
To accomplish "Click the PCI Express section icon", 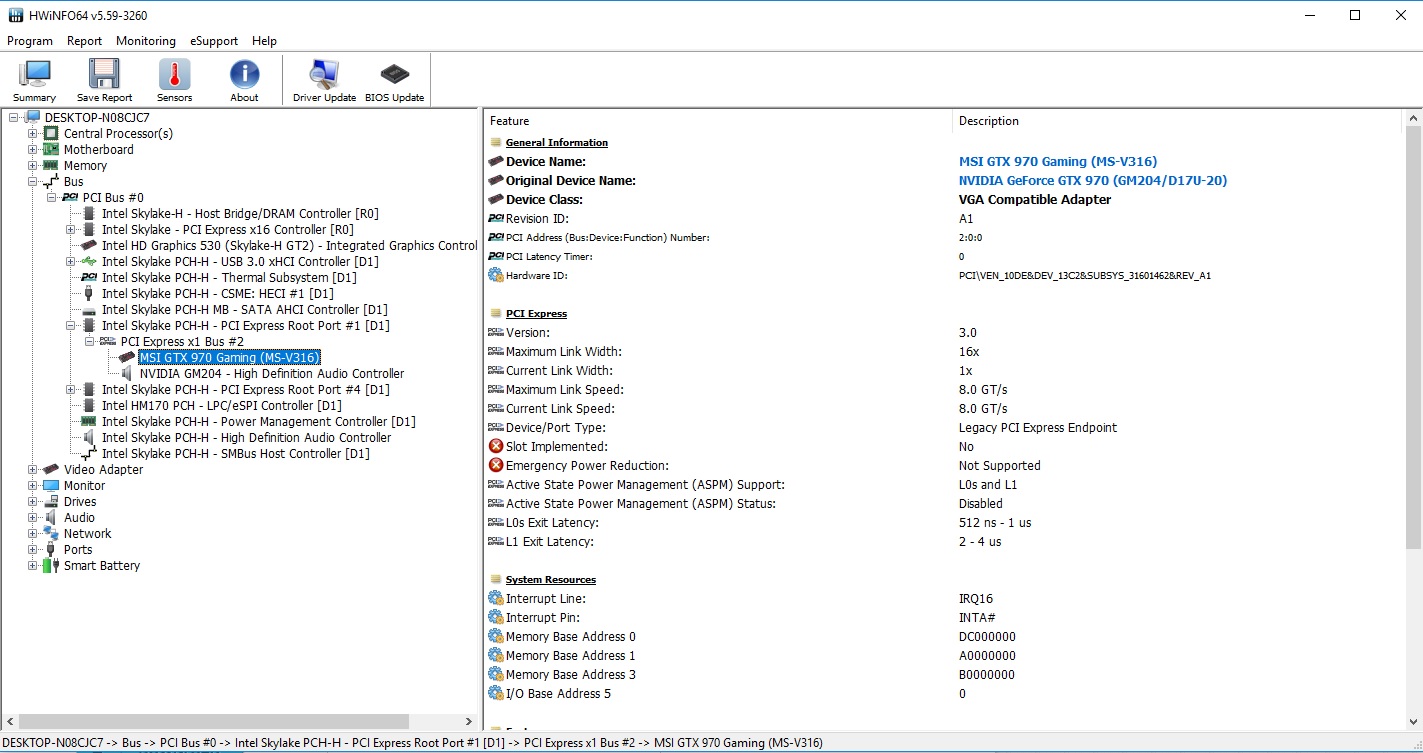I will coord(496,314).
